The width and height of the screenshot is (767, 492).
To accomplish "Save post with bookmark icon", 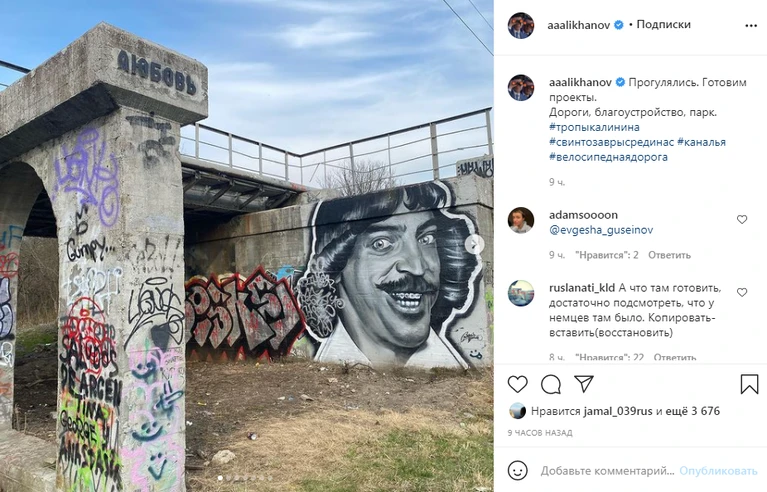I will pos(749,384).
